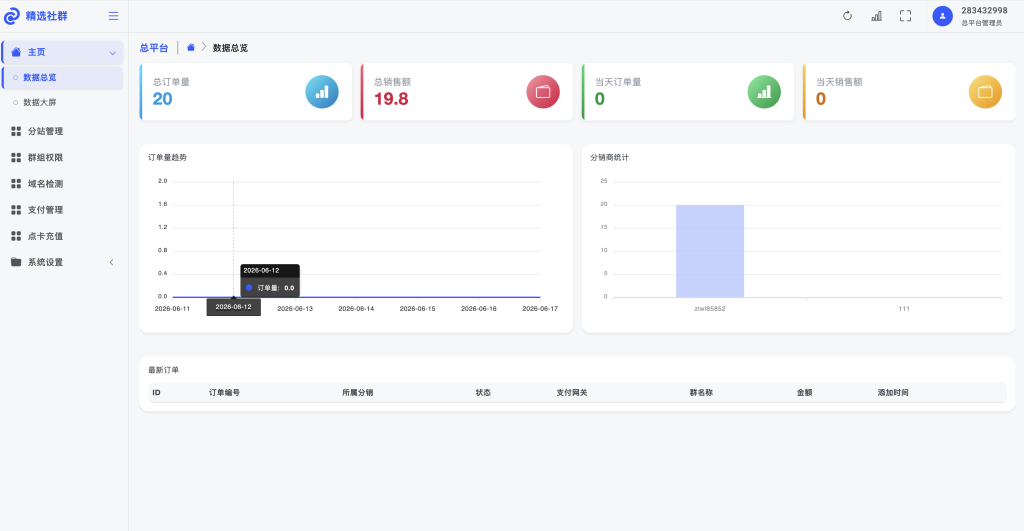This screenshot has height=531, width=1024.
Task: Click the 总平台管理员 role label
Action: point(982,23)
